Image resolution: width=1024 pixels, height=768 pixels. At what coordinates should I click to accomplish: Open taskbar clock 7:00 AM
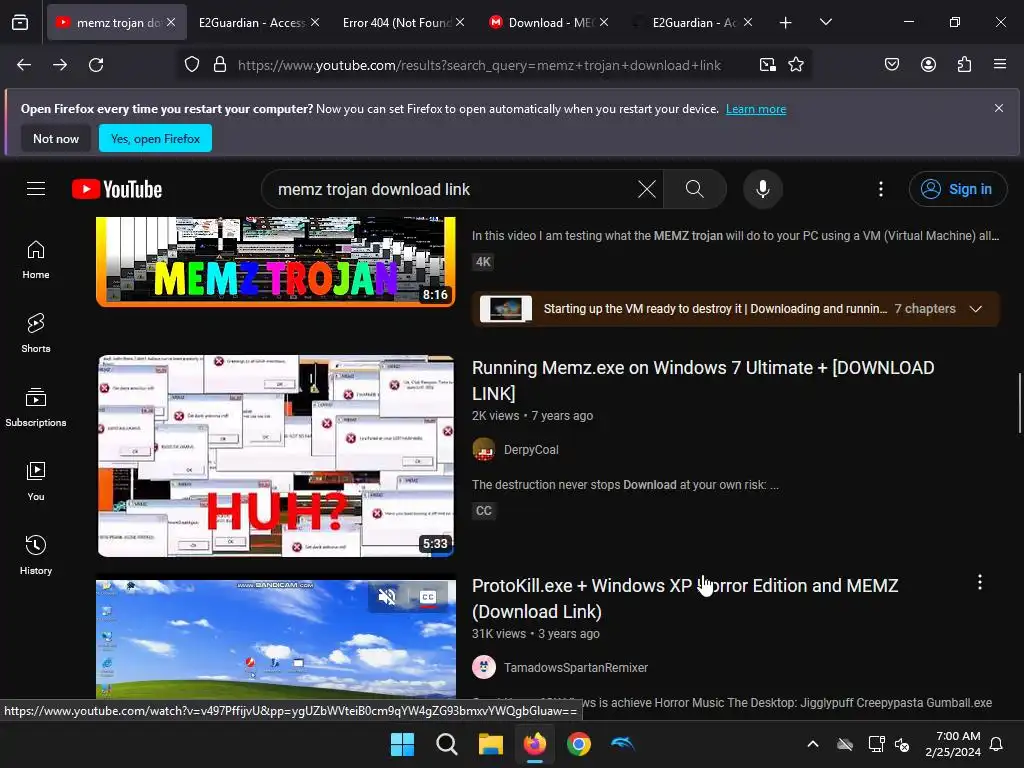point(953,744)
